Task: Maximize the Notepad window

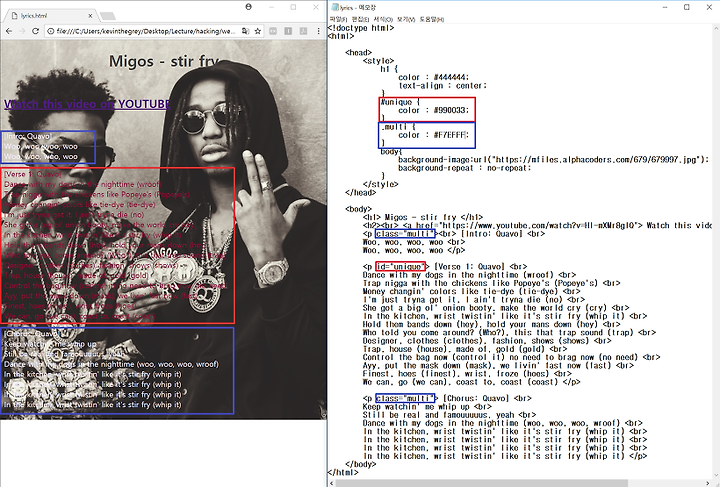Action: 687,7
